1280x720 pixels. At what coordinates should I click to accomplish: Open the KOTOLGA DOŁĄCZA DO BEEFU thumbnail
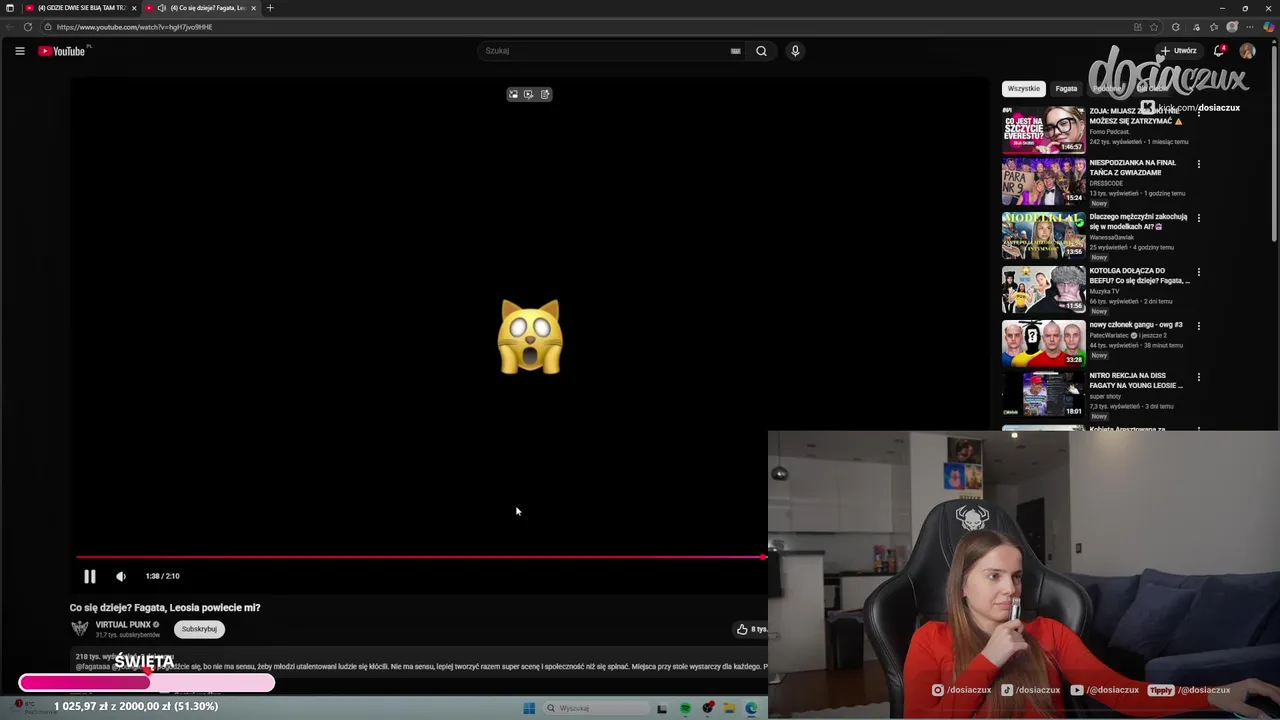(x=1043, y=289)
